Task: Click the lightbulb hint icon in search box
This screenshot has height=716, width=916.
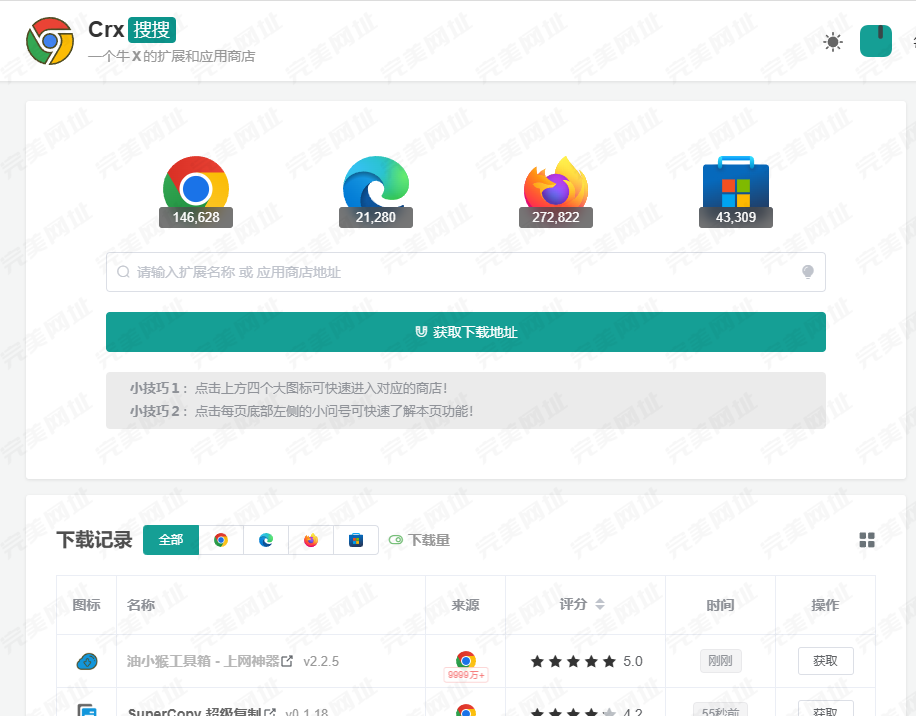Action: point(808,272)
